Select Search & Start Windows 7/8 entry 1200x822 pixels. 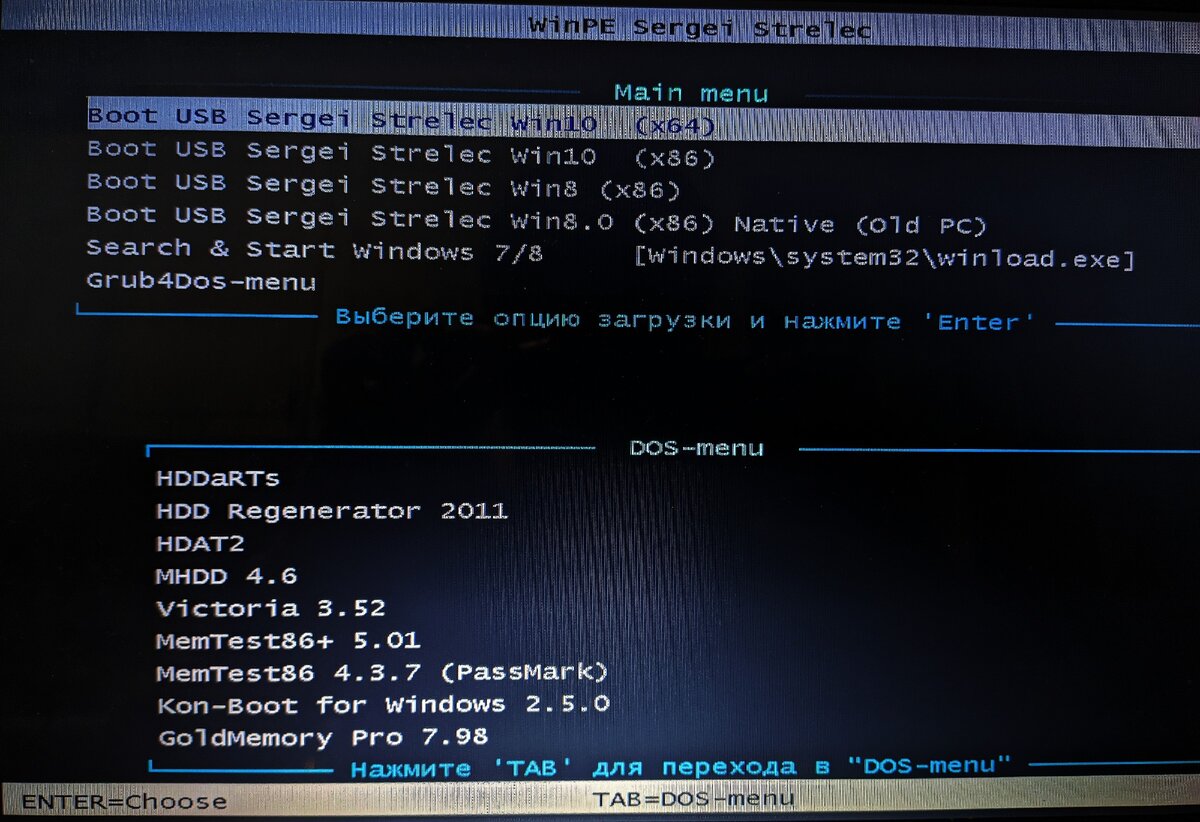point(611,254)
